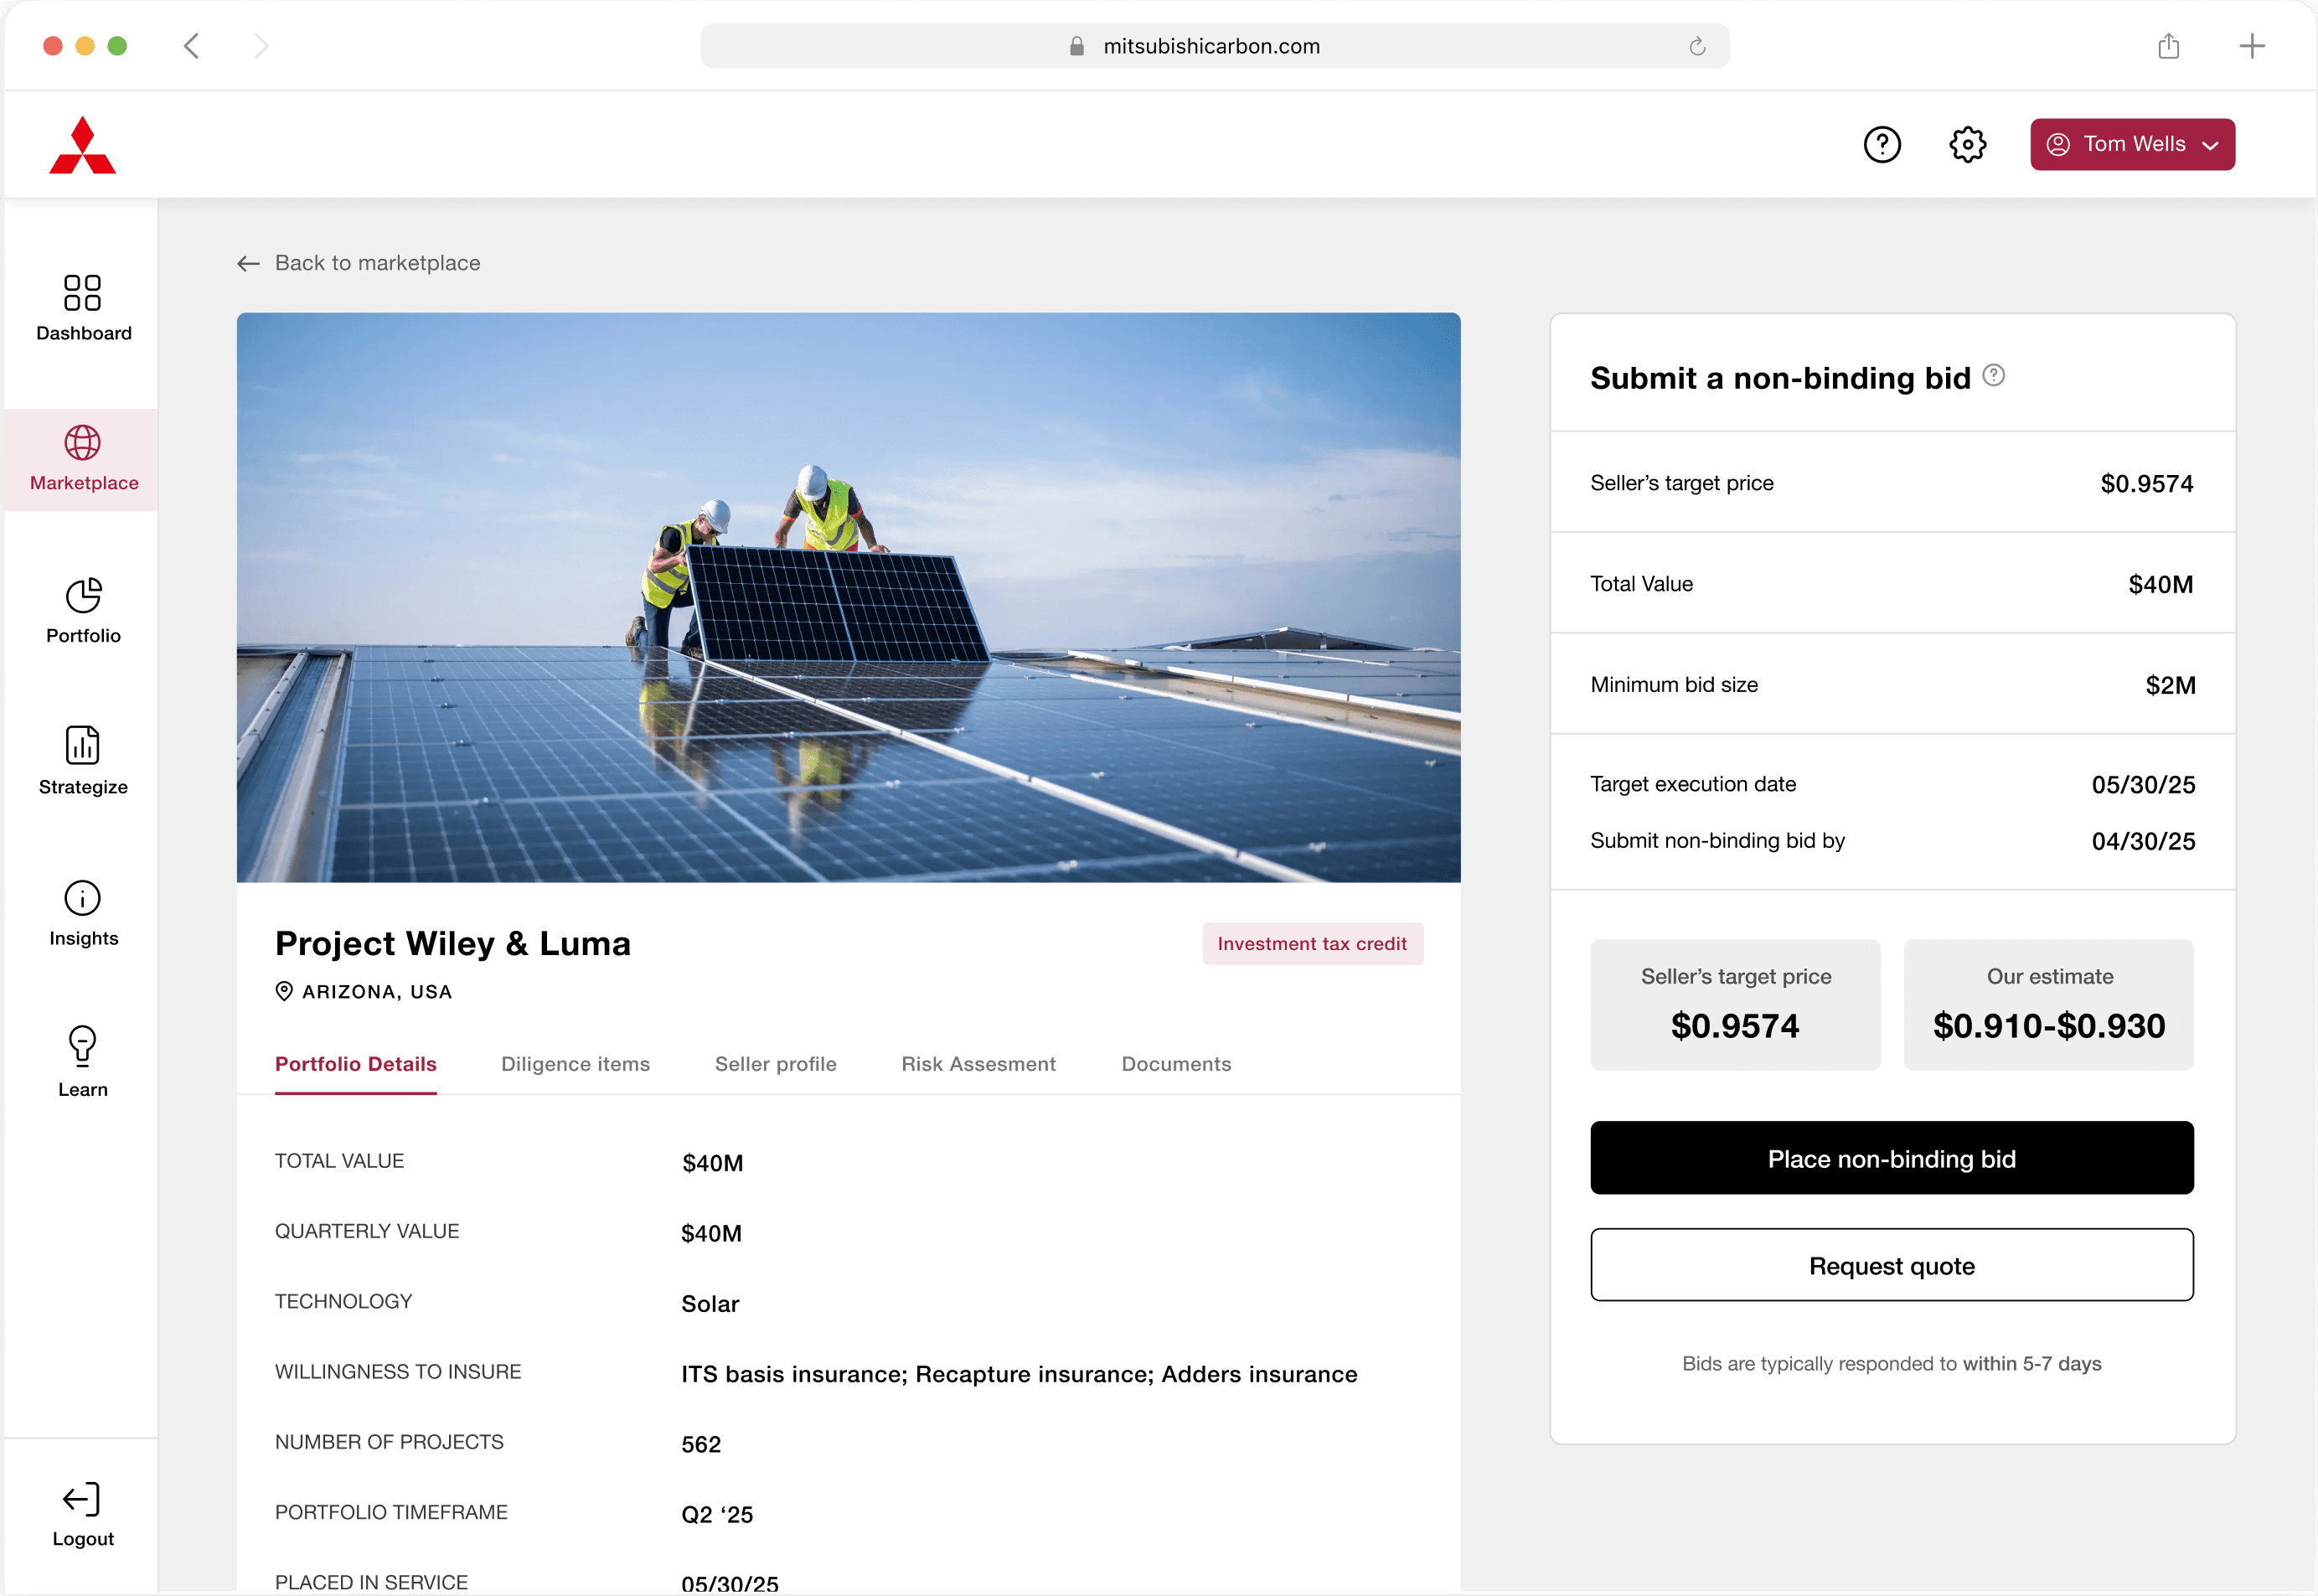Image resolution: width=2318 pixels, height=1596 pixels.
Task: Switch to the Diligence items tab
Action: 575,1064
